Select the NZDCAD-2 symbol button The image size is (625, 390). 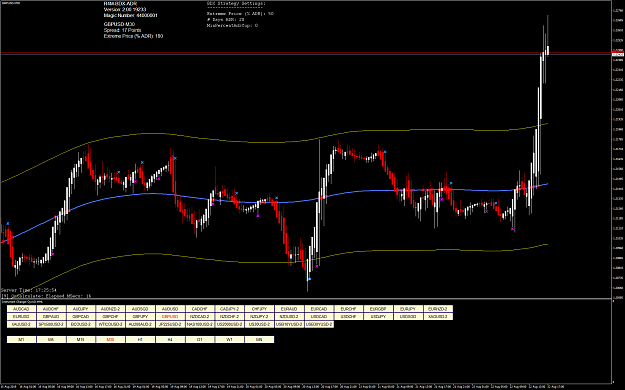[x=200, y=317]
